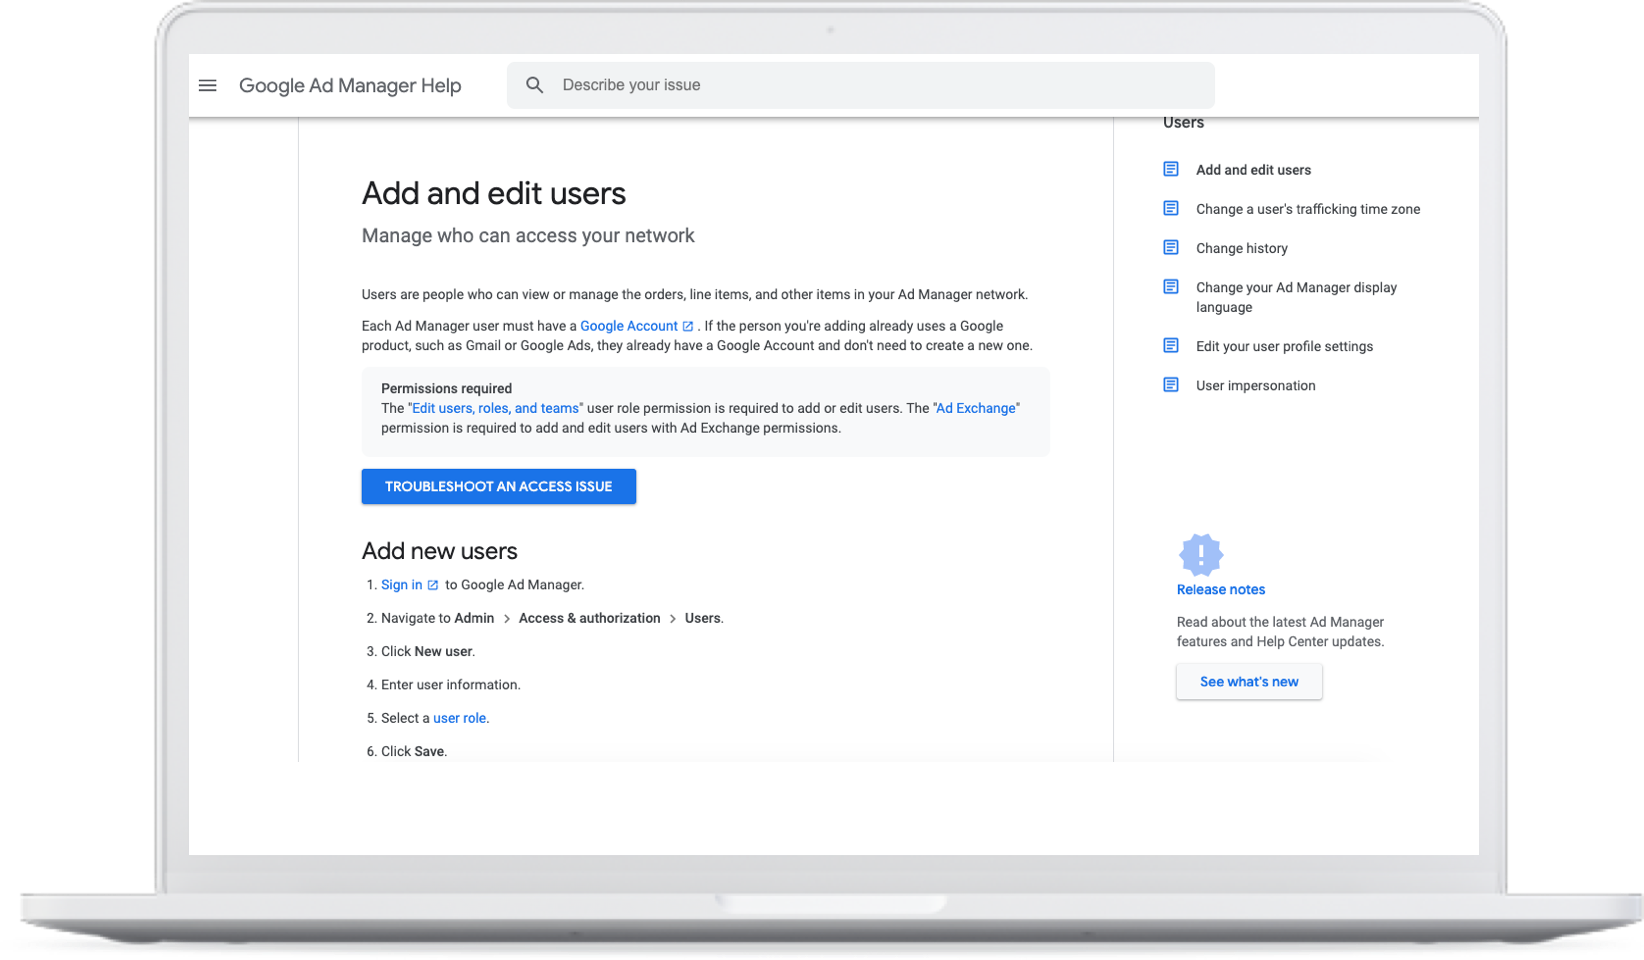Click the Add new users section heading

(x=440, y=551)
